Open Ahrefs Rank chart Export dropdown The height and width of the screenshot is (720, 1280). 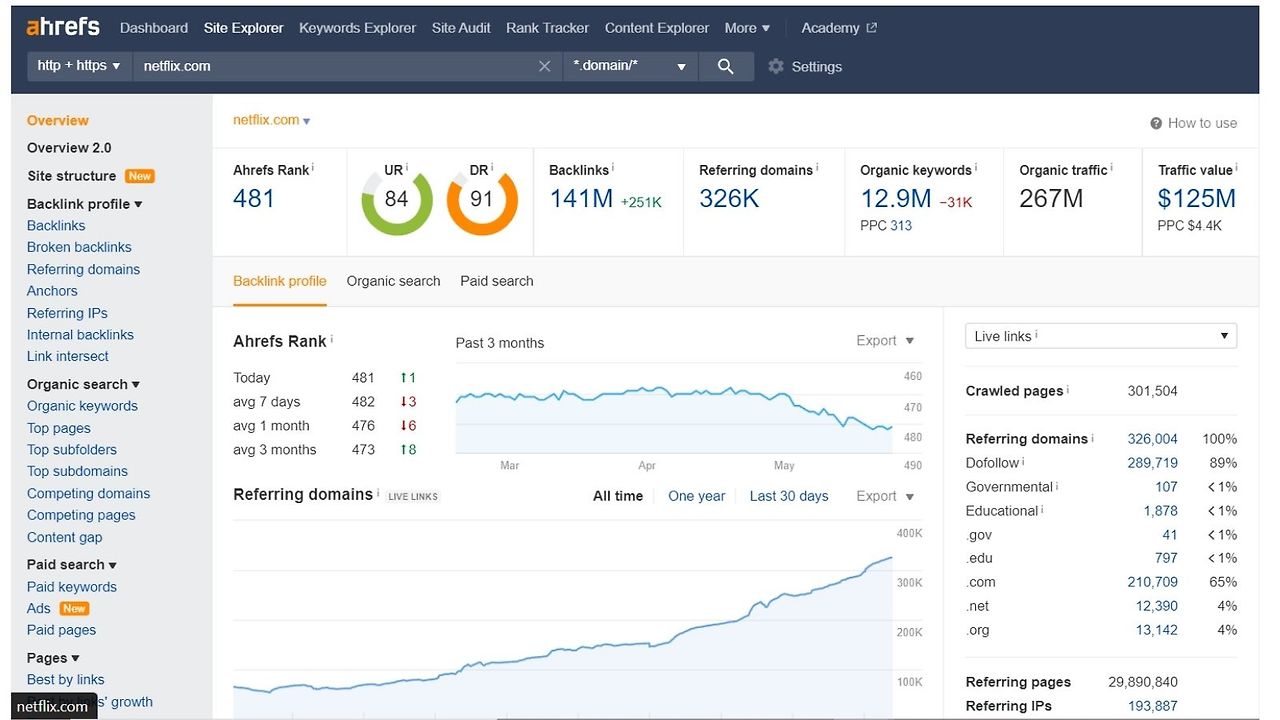pyautogui.click(x=885, y=341)
